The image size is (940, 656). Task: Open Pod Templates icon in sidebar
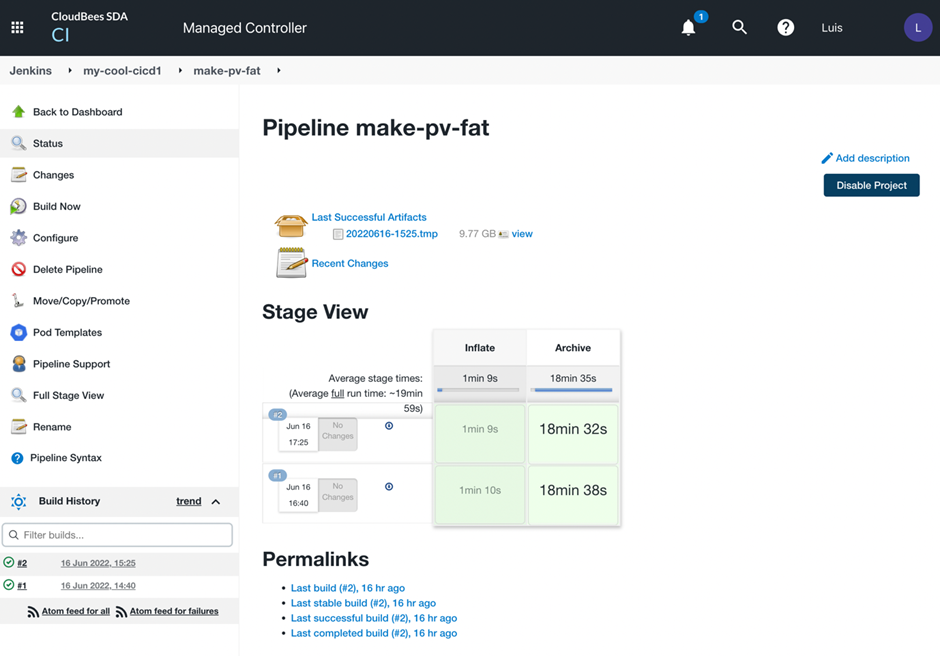18,332
